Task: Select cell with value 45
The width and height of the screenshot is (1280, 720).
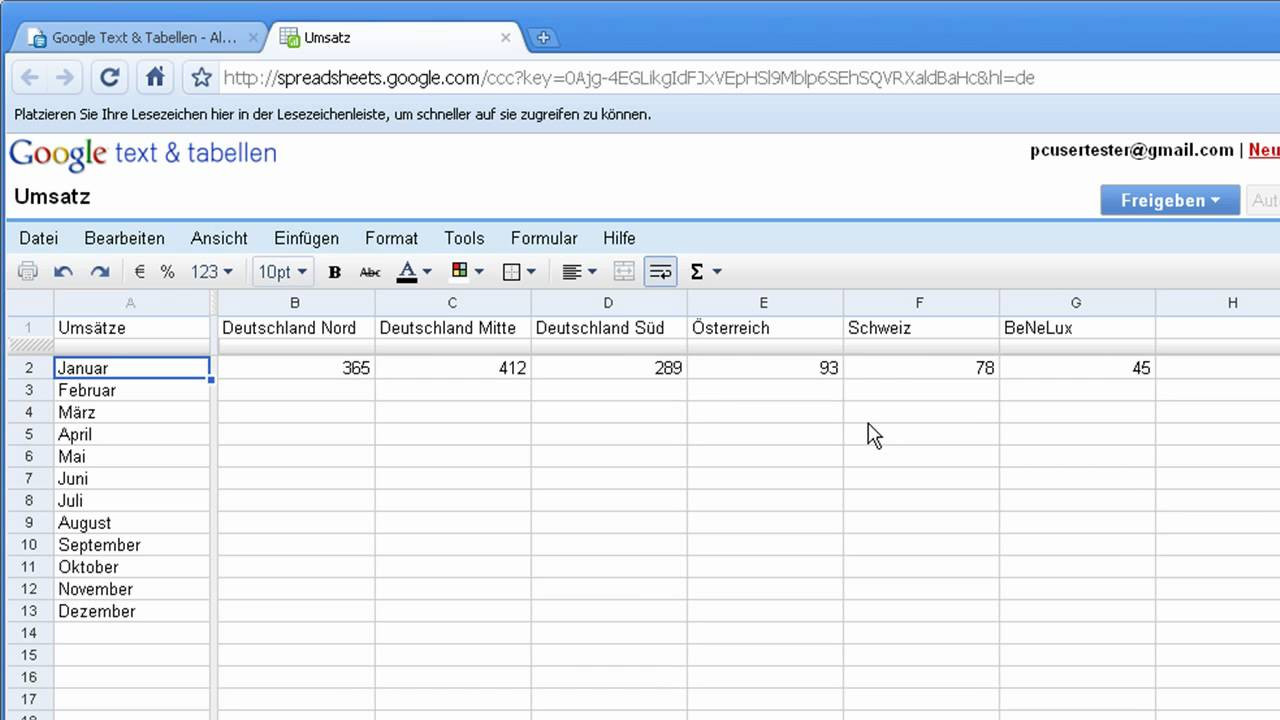Action: pos(1076,368)
